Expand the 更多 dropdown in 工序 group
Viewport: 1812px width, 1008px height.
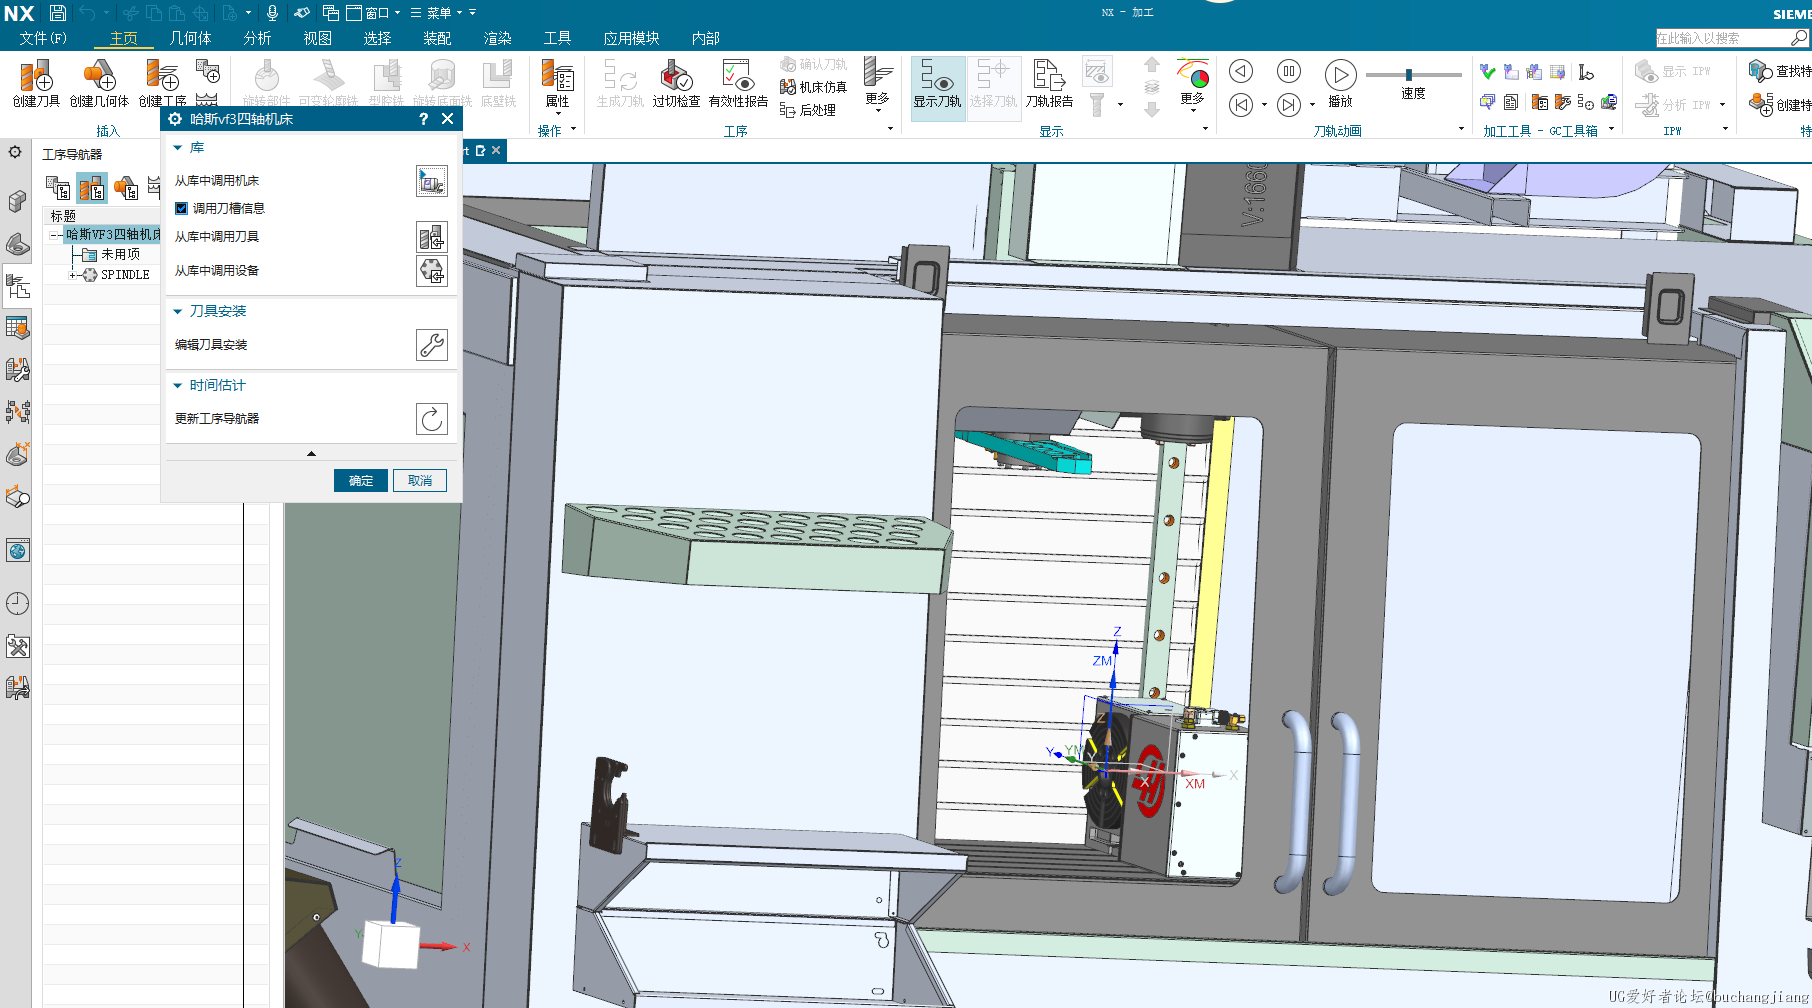click(877, 85)
